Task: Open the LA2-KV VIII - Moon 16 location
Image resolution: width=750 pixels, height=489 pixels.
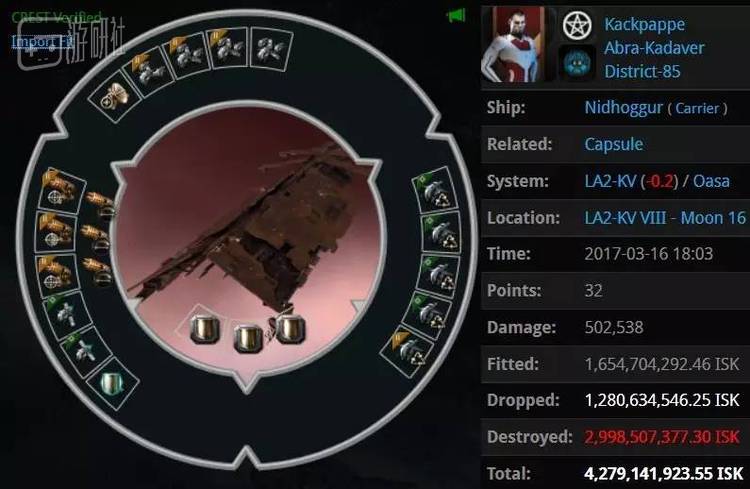Action: tap(664, 218)
